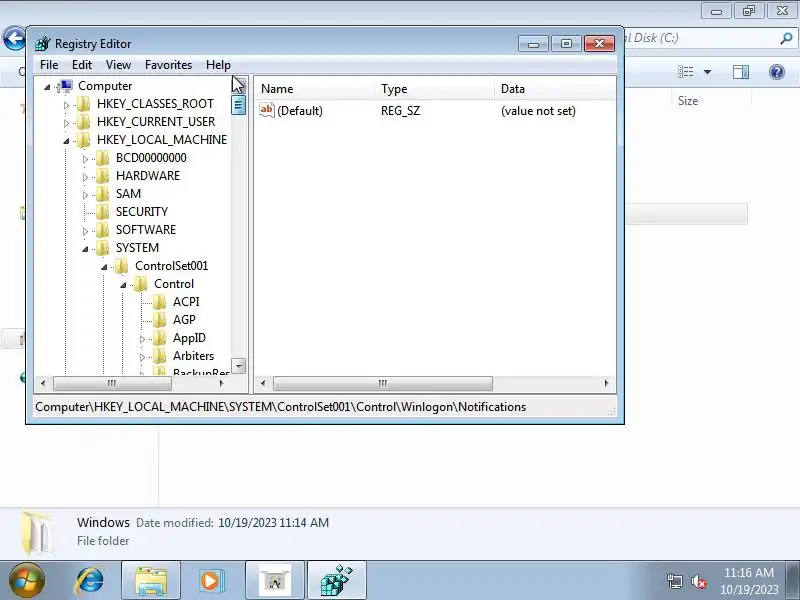Viewport: 800px width, 600px height.
Task: Click the HKEY_CURRENT_USER folder icon
Action: [x=83, y=122]
